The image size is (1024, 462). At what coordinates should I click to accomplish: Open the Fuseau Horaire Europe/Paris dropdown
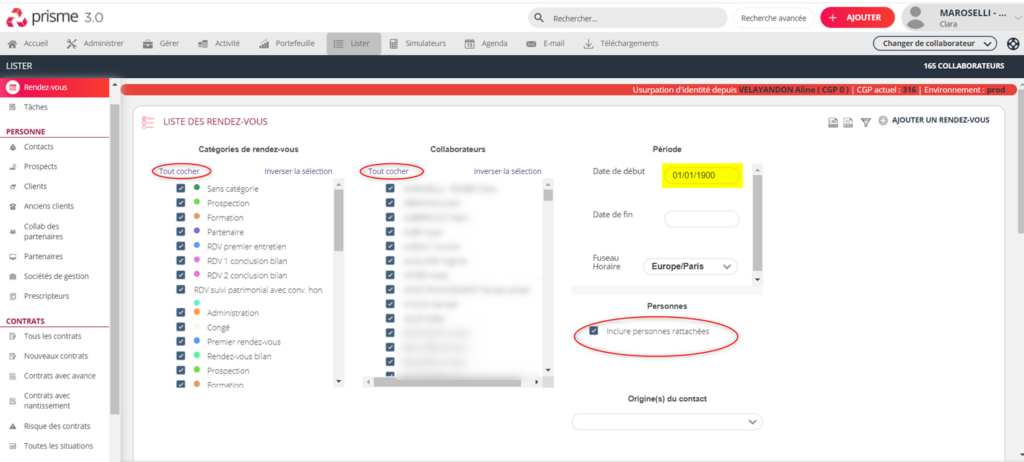693,267
